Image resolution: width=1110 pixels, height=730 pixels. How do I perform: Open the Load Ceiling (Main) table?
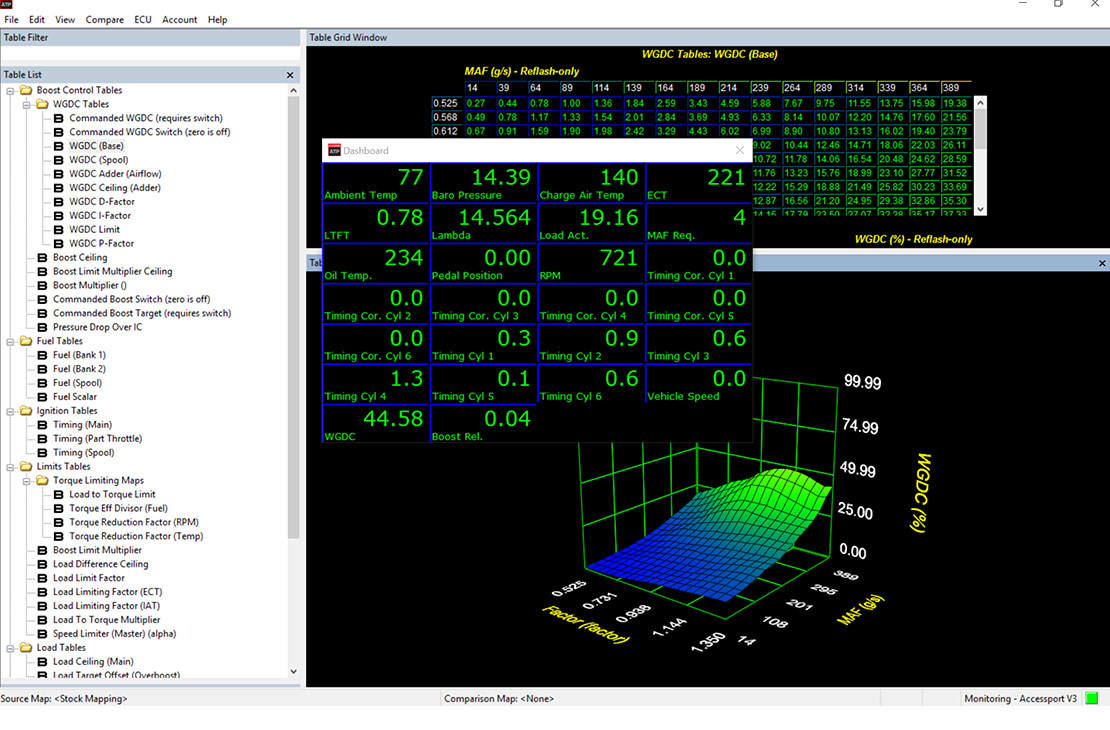(x=93, y=661)
